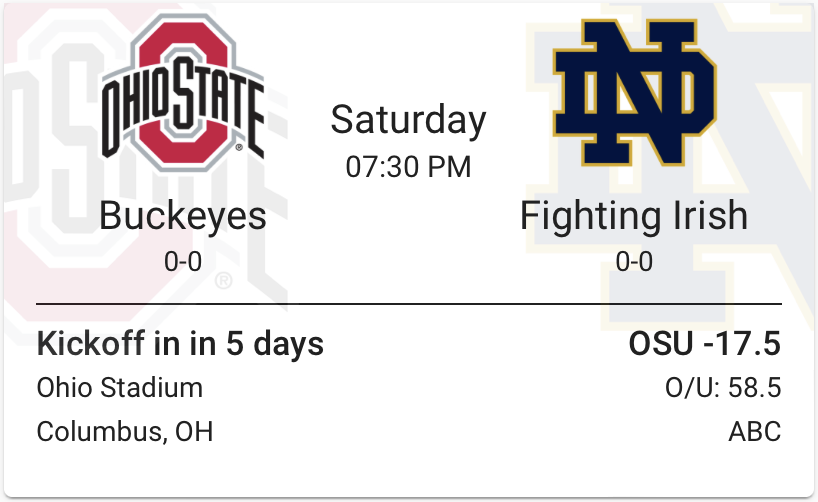This screenshot has width=818, height=502.
Task: Click the registered trademark symbol beside Ohio State logo
Action: click(240, 148)
